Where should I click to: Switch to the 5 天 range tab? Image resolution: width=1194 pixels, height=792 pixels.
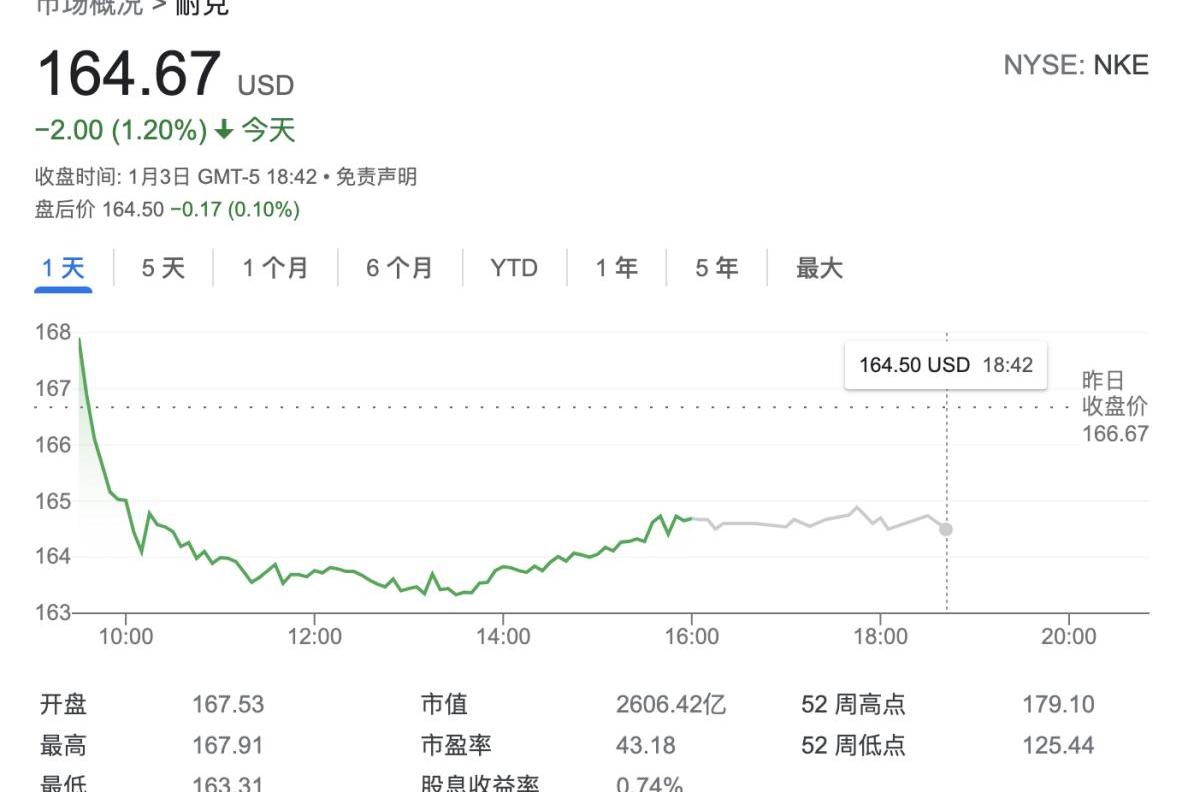(163, 268)
